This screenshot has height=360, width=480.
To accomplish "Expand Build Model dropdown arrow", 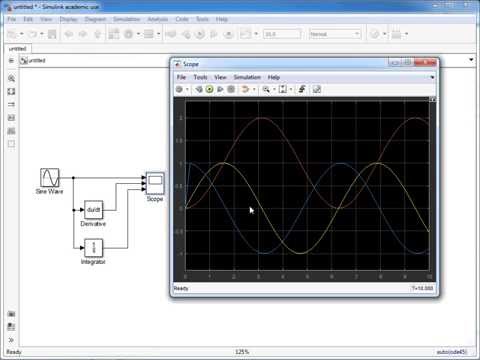I will [406, 34].
